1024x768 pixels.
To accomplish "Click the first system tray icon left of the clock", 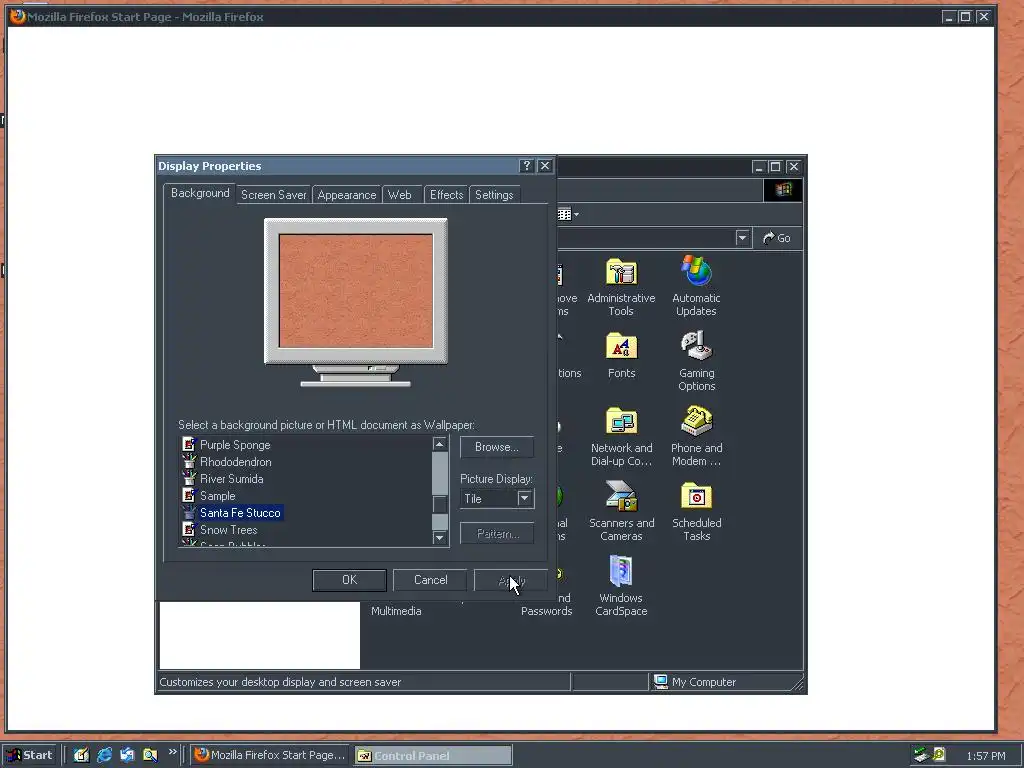I will 921,755.
